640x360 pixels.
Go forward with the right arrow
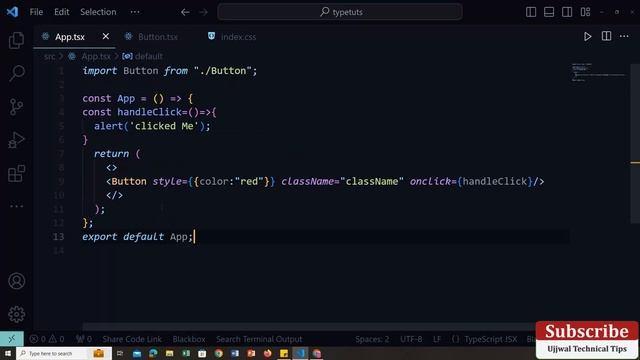pyautogui.click(x=203, y=12)
